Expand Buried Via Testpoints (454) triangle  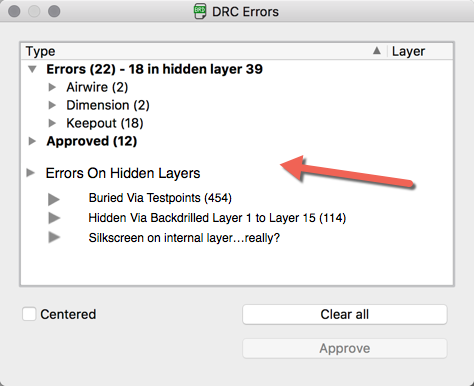point(54,199)
